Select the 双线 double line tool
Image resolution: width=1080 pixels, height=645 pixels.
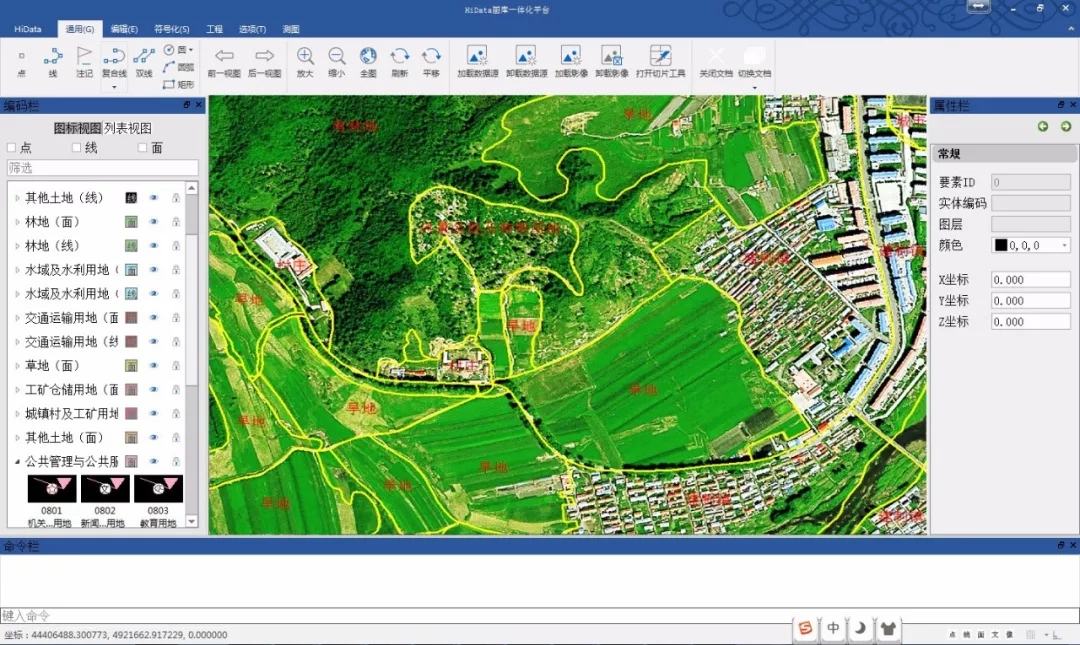[x=144, y=62]
